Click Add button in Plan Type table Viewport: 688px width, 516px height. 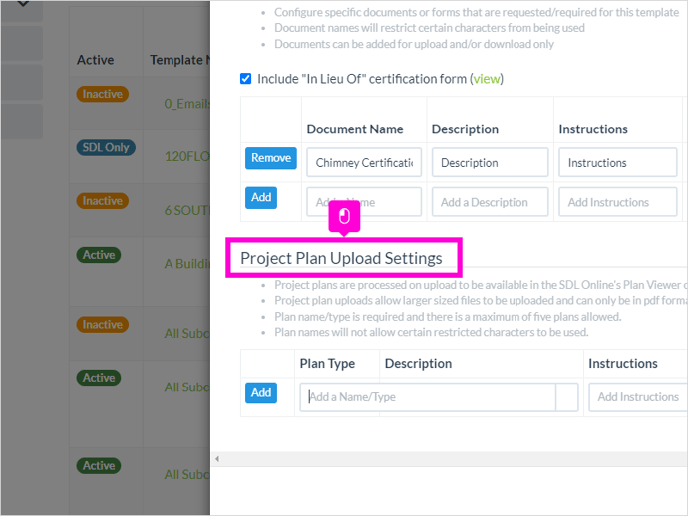(261, 392)
